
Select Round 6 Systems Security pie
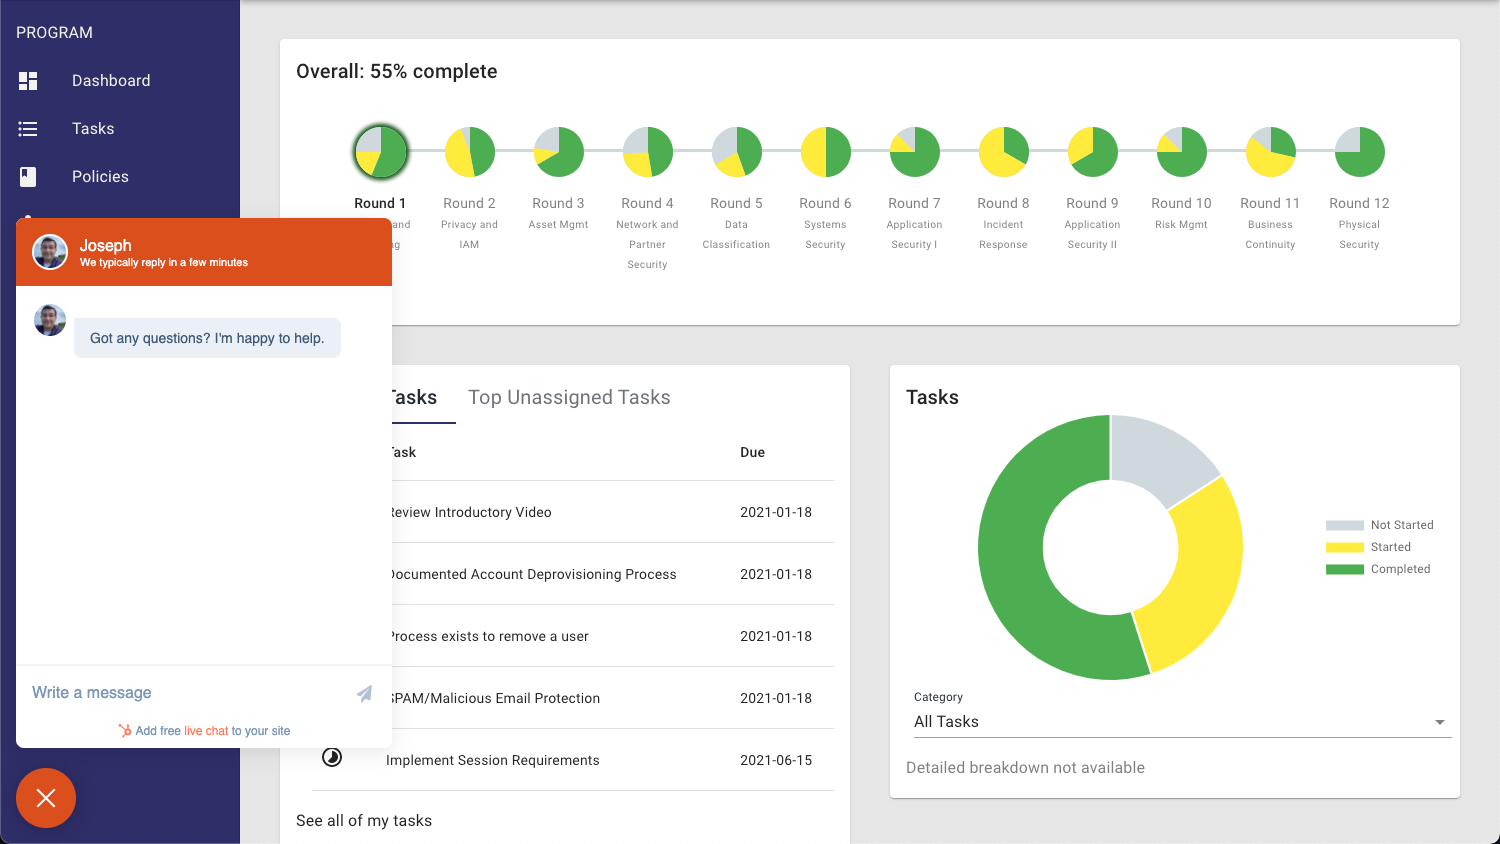(826, 152)
